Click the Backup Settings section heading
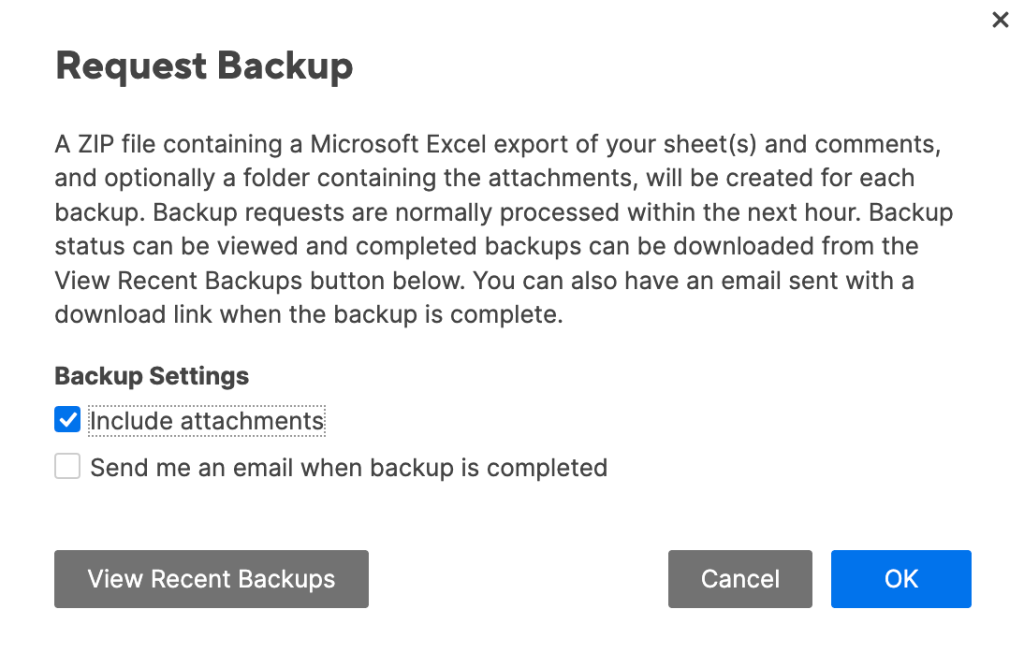Screen dimensions: 1024x653 coord(152,376)
